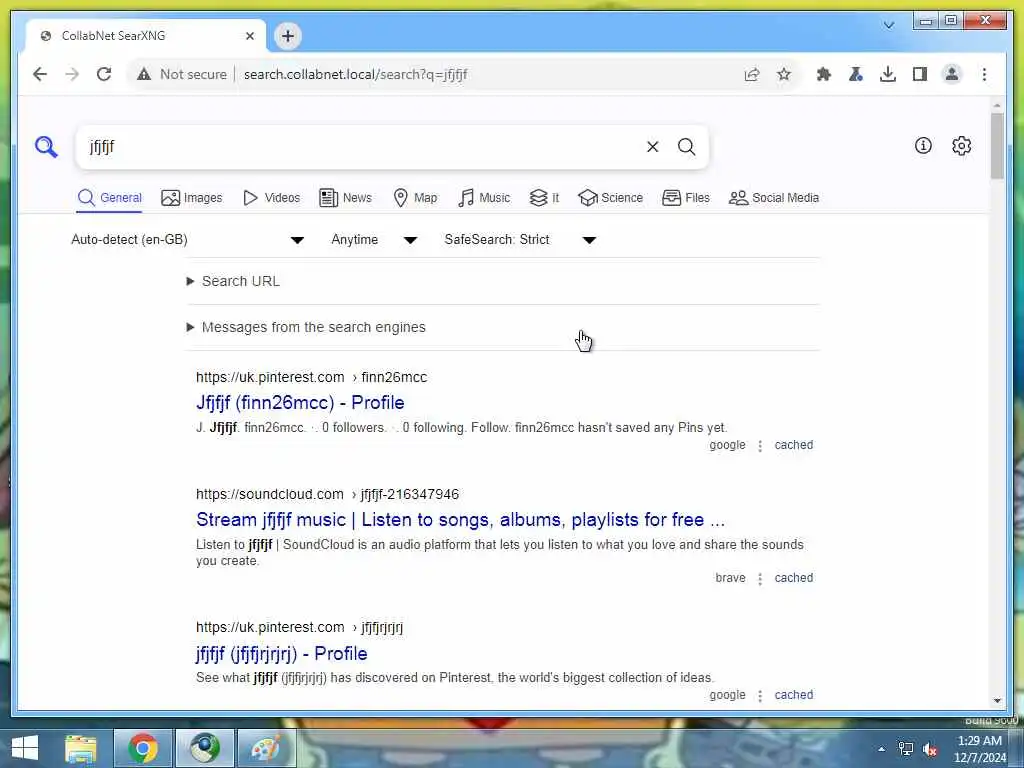Open Chrome profile avatar
1024x768 pixels.
952,74
